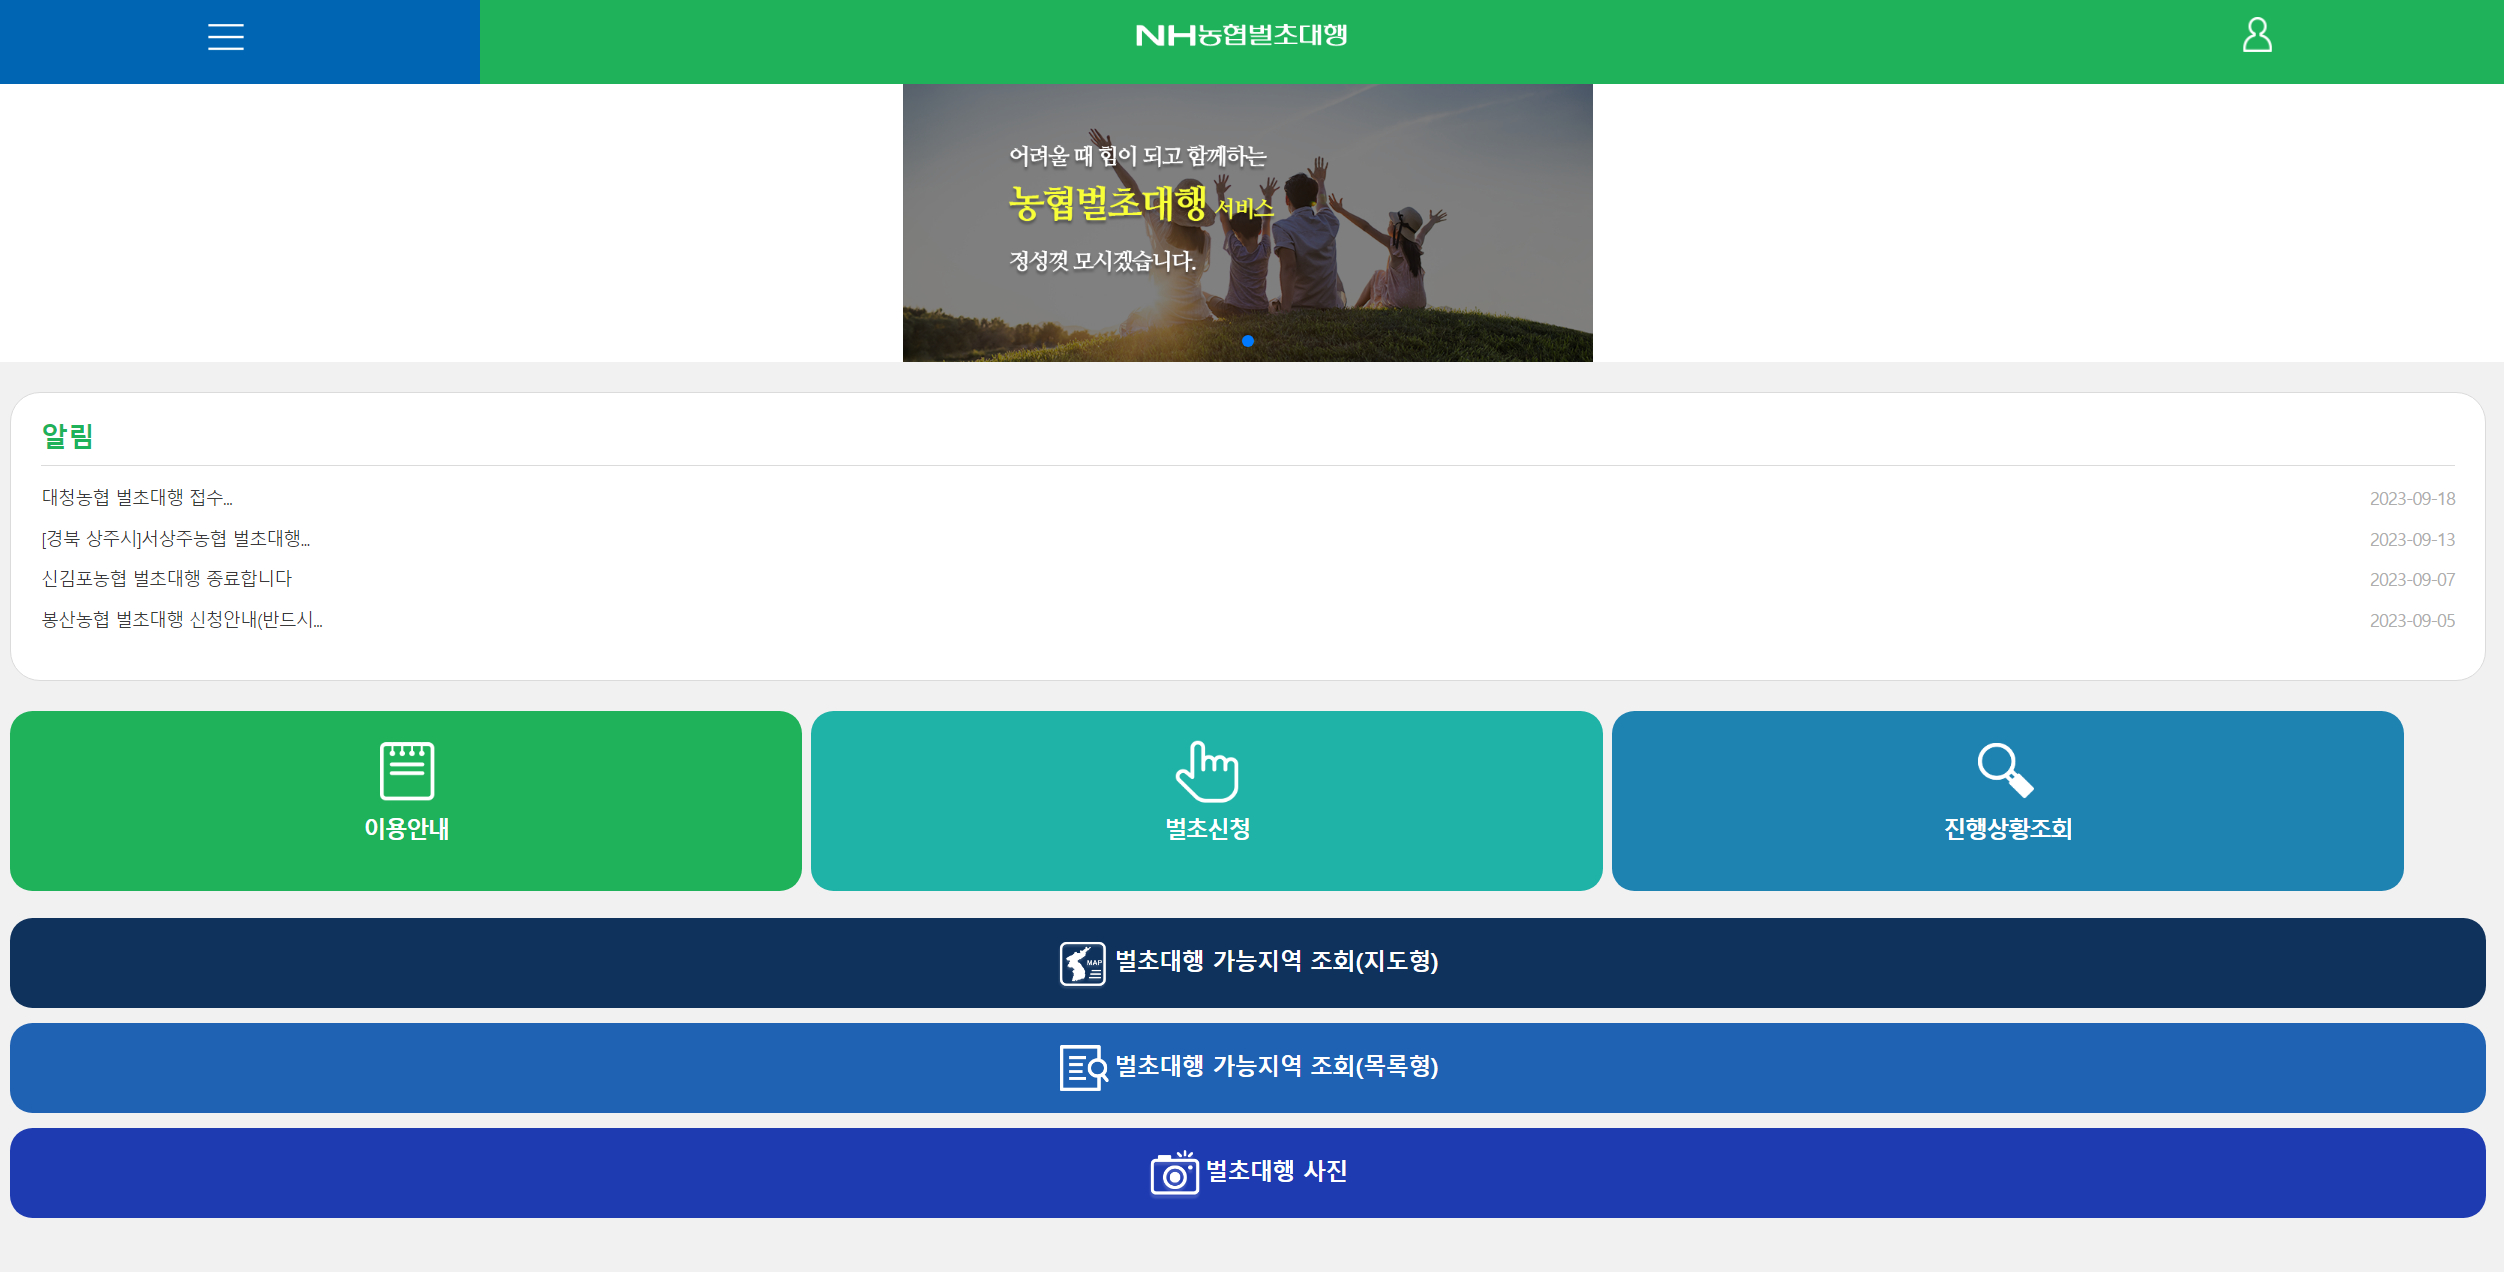Click the camera icon for 벌초대행 사진
The width and height of the screenshot is (2504, 1272).
click(1174, 1173)
